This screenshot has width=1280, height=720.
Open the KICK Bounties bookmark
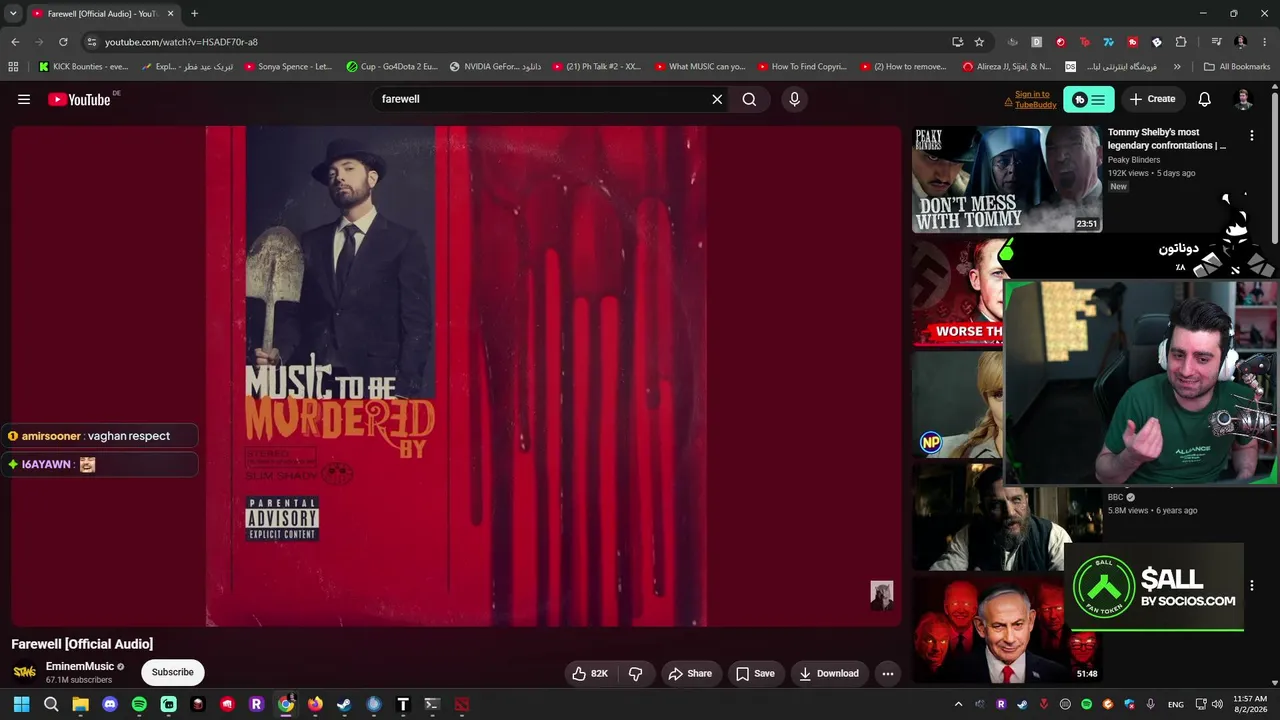[83, 67]
